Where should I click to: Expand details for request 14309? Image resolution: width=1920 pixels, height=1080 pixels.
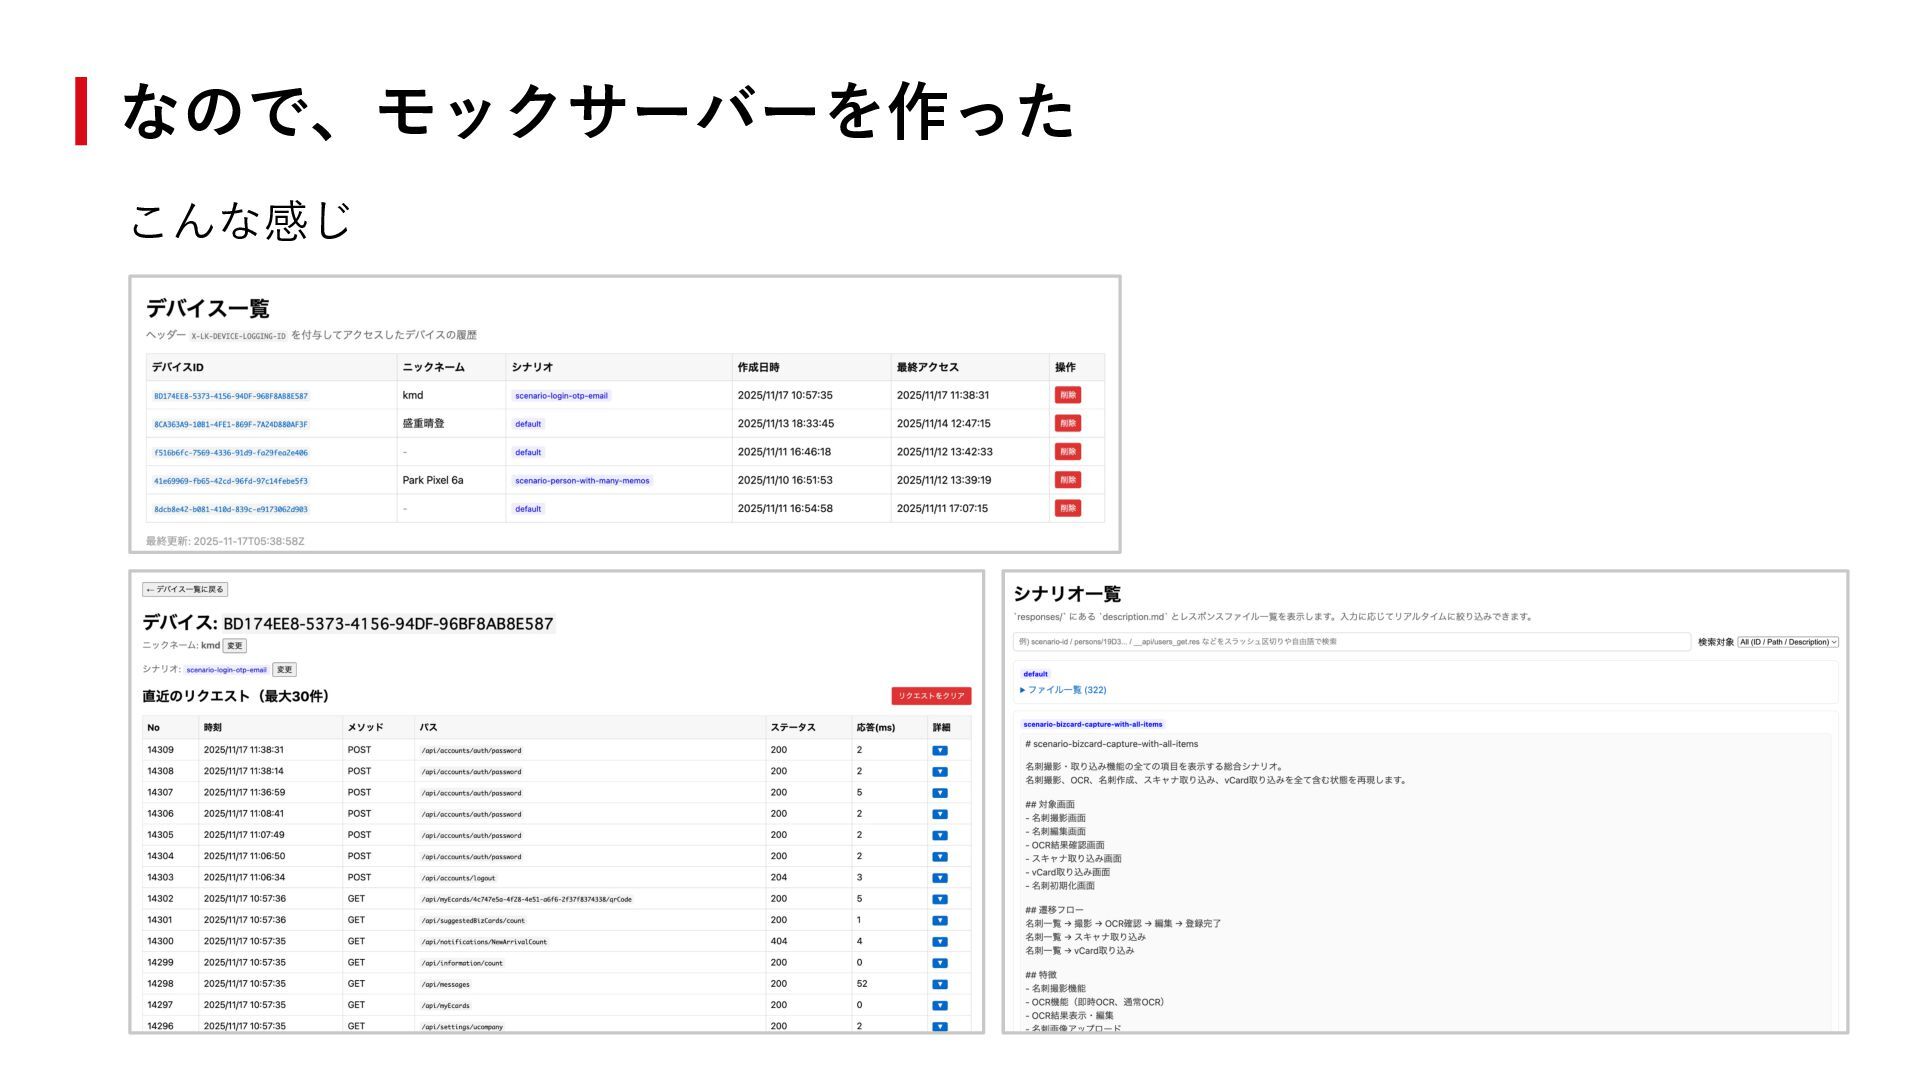point(939,750)
